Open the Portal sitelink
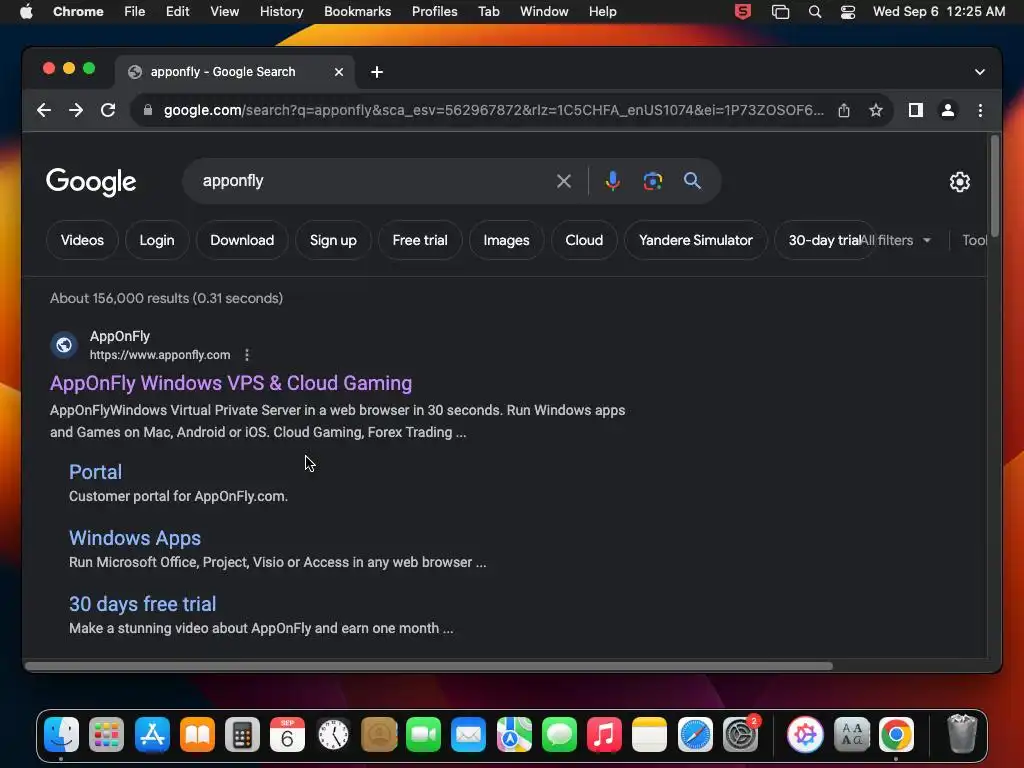This screenshot has height=768, width=1024. point(95,472)
